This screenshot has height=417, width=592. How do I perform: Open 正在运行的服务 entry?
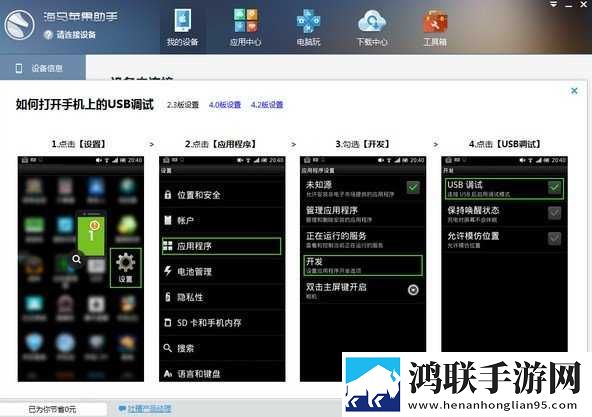[x=362, y=239]
